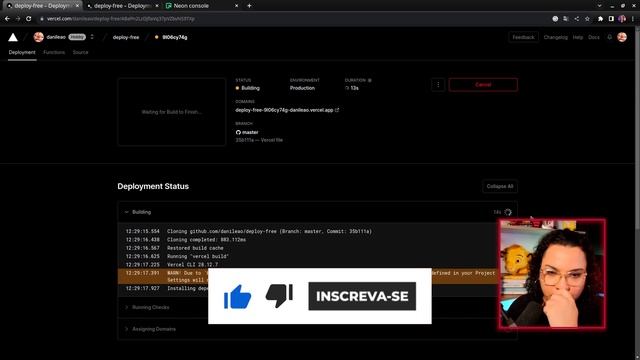
Task: Click the Waiting for Build preview thumbnail
Action: pyautogui.click(x=171, y=112)
